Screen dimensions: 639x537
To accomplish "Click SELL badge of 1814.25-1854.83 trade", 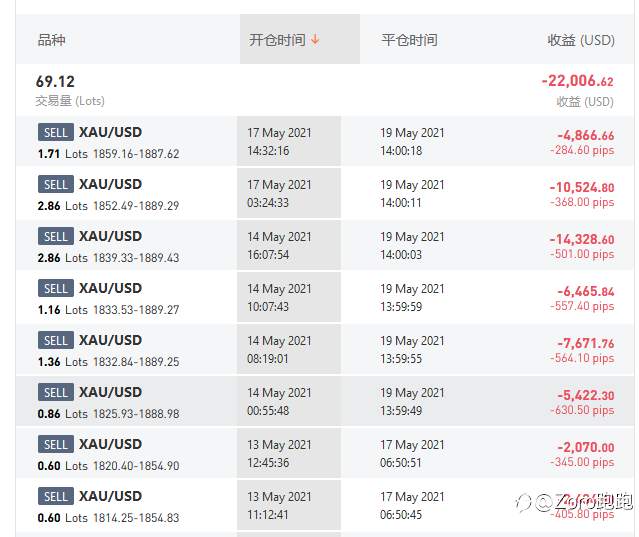I will (x=56, y=496).
